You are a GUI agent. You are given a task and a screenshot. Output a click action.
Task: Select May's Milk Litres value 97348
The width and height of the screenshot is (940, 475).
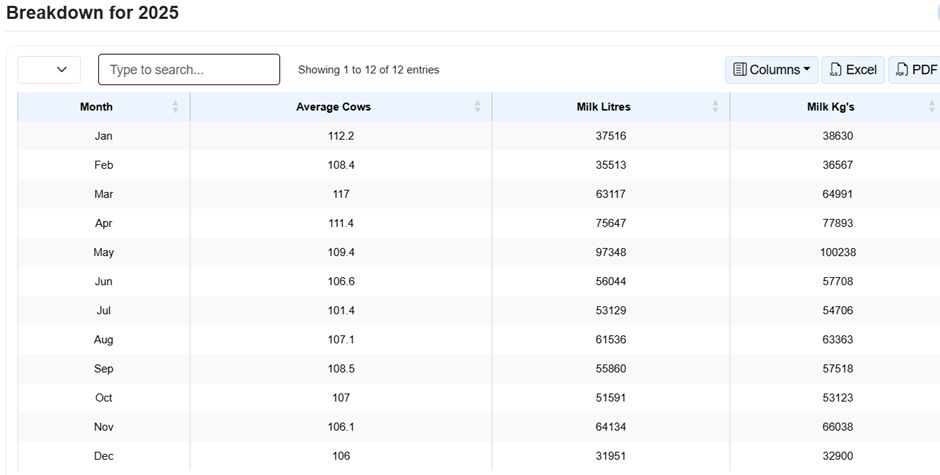(609, 252)
